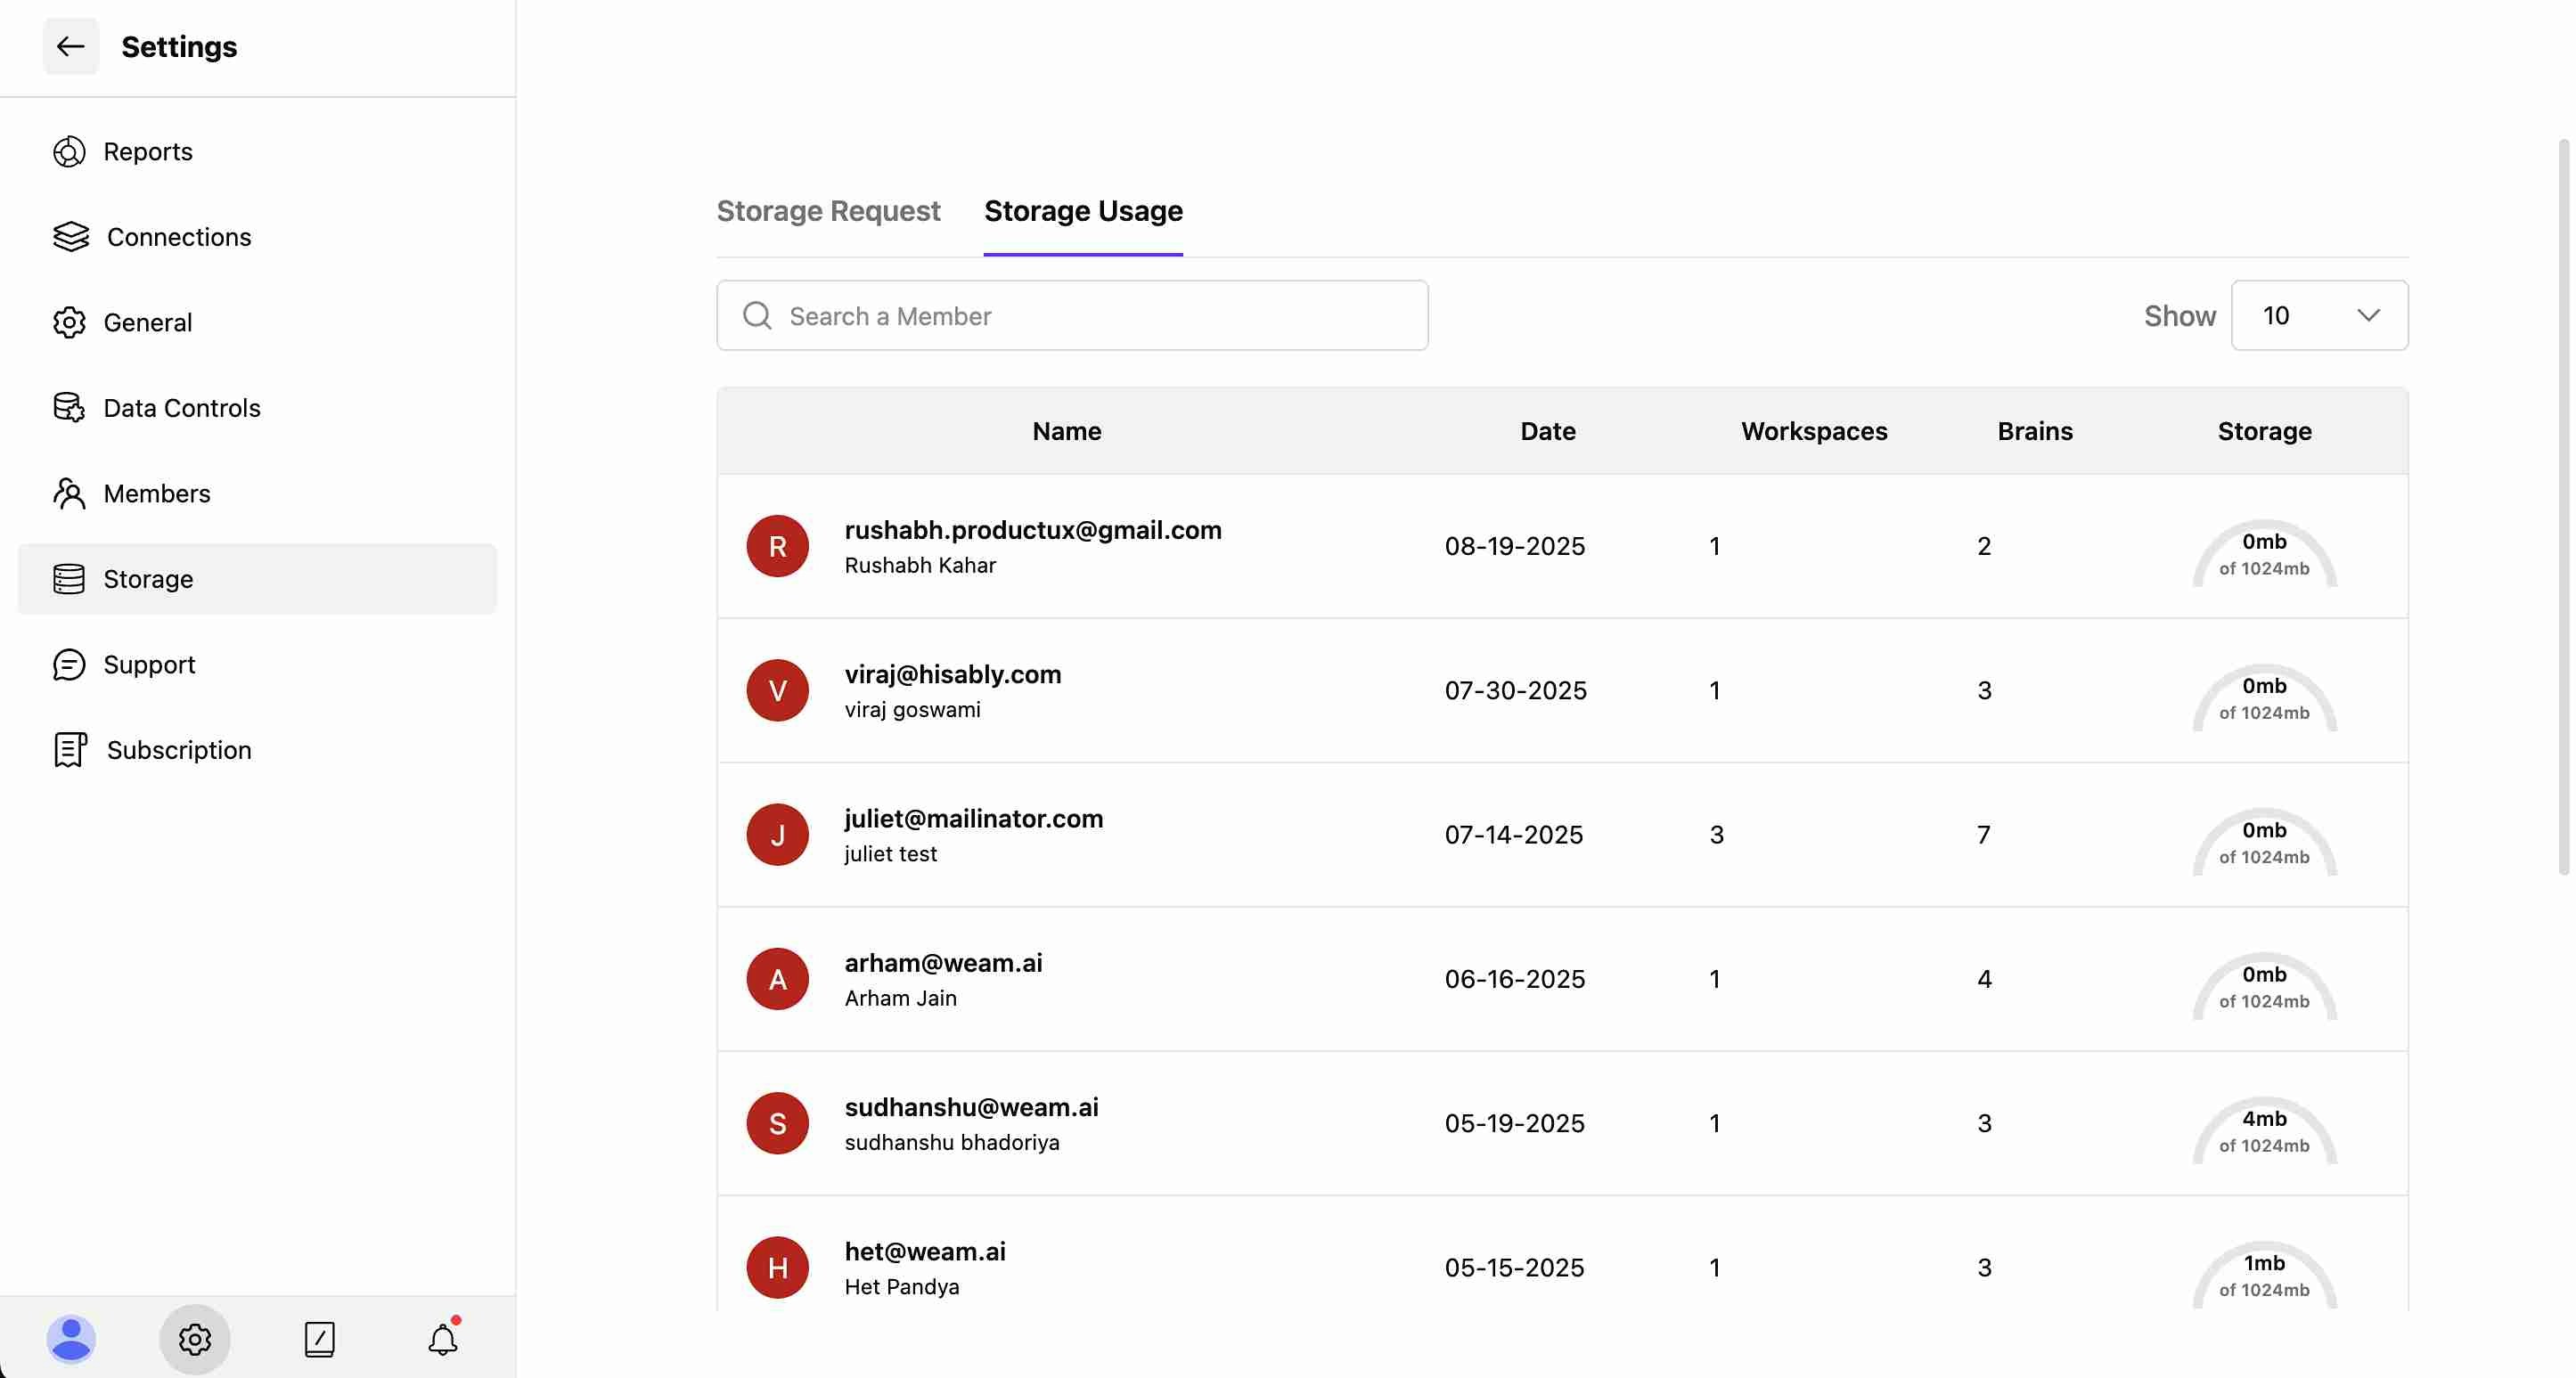Click the Subscription receipt icon
Viewport: 2576px width, 1378px height.
click(x=70, y=750)
